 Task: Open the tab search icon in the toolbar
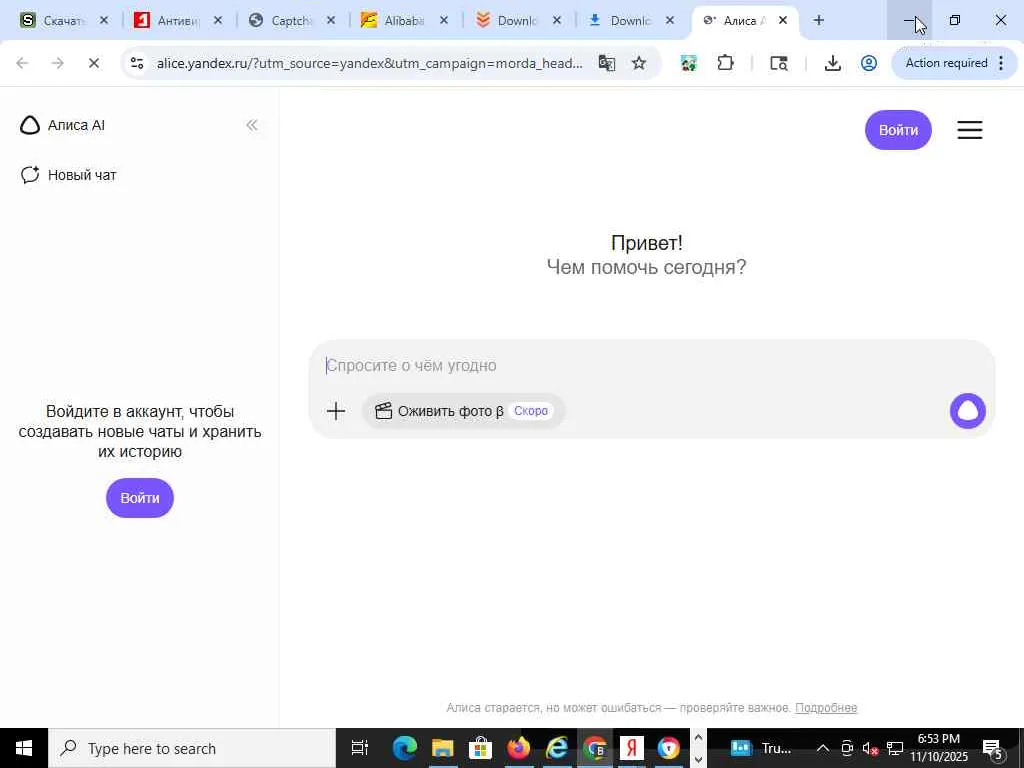coord(778,63)
